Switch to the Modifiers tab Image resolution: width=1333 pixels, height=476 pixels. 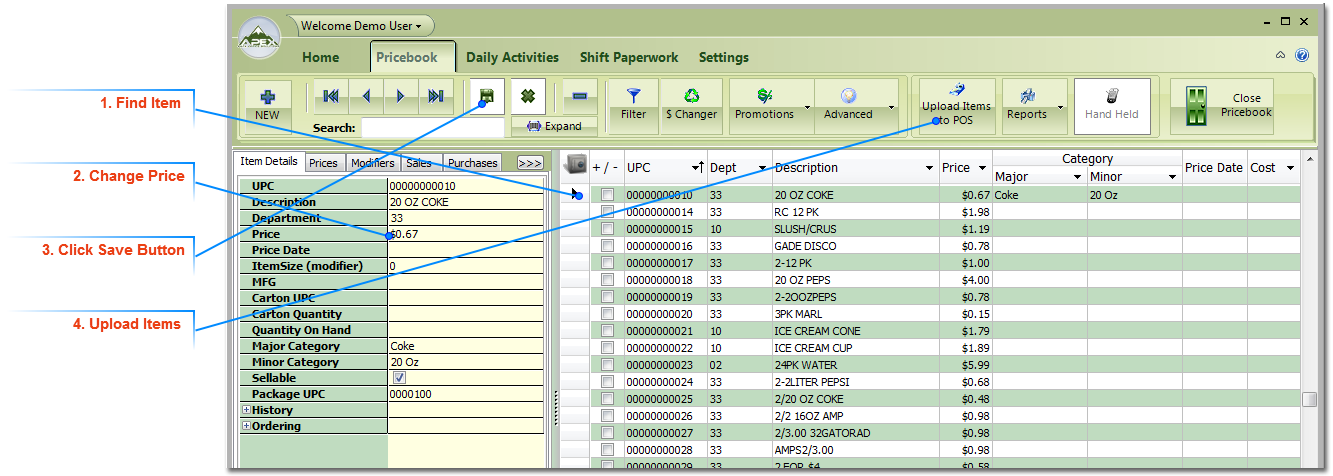click(372, 163)
